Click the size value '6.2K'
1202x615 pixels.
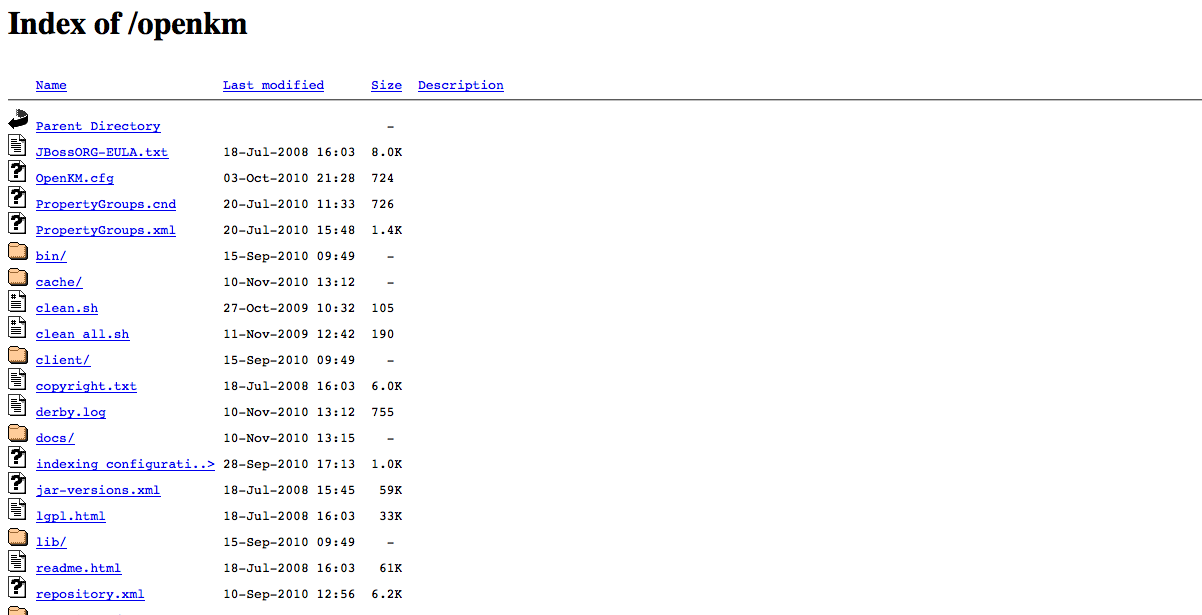386,594
